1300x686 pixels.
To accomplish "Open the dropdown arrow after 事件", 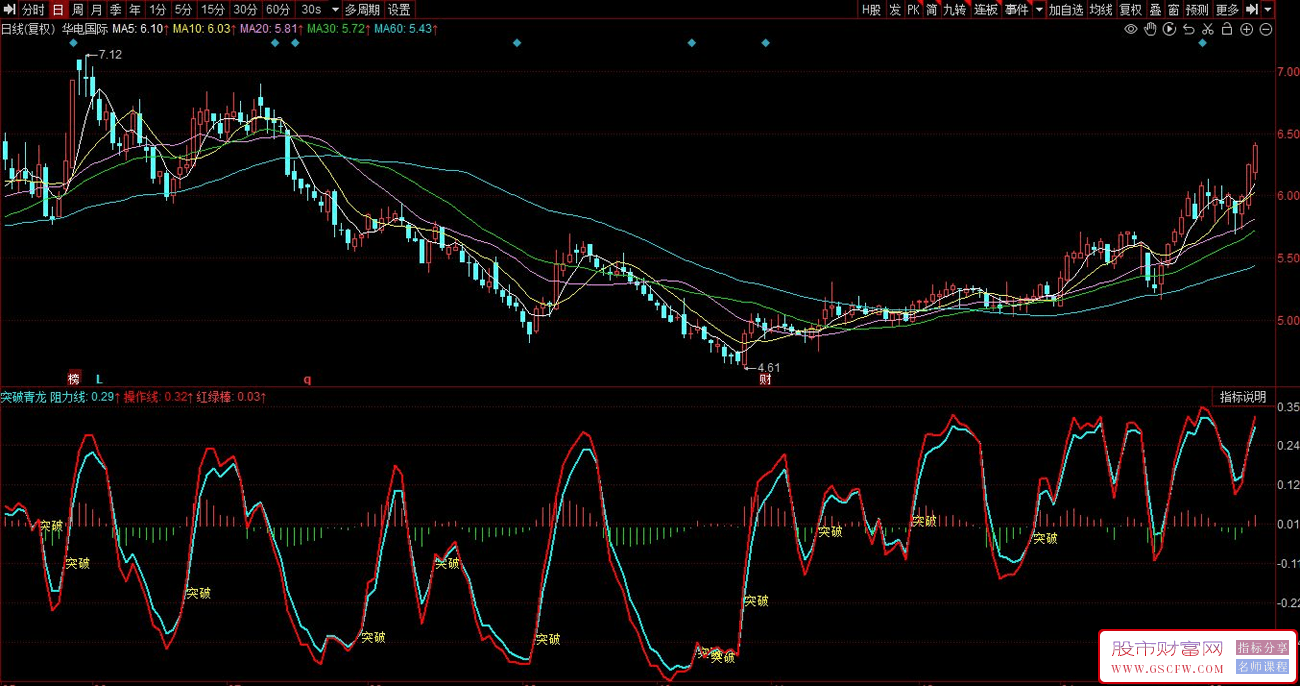I will click(x=1038, y=9).
